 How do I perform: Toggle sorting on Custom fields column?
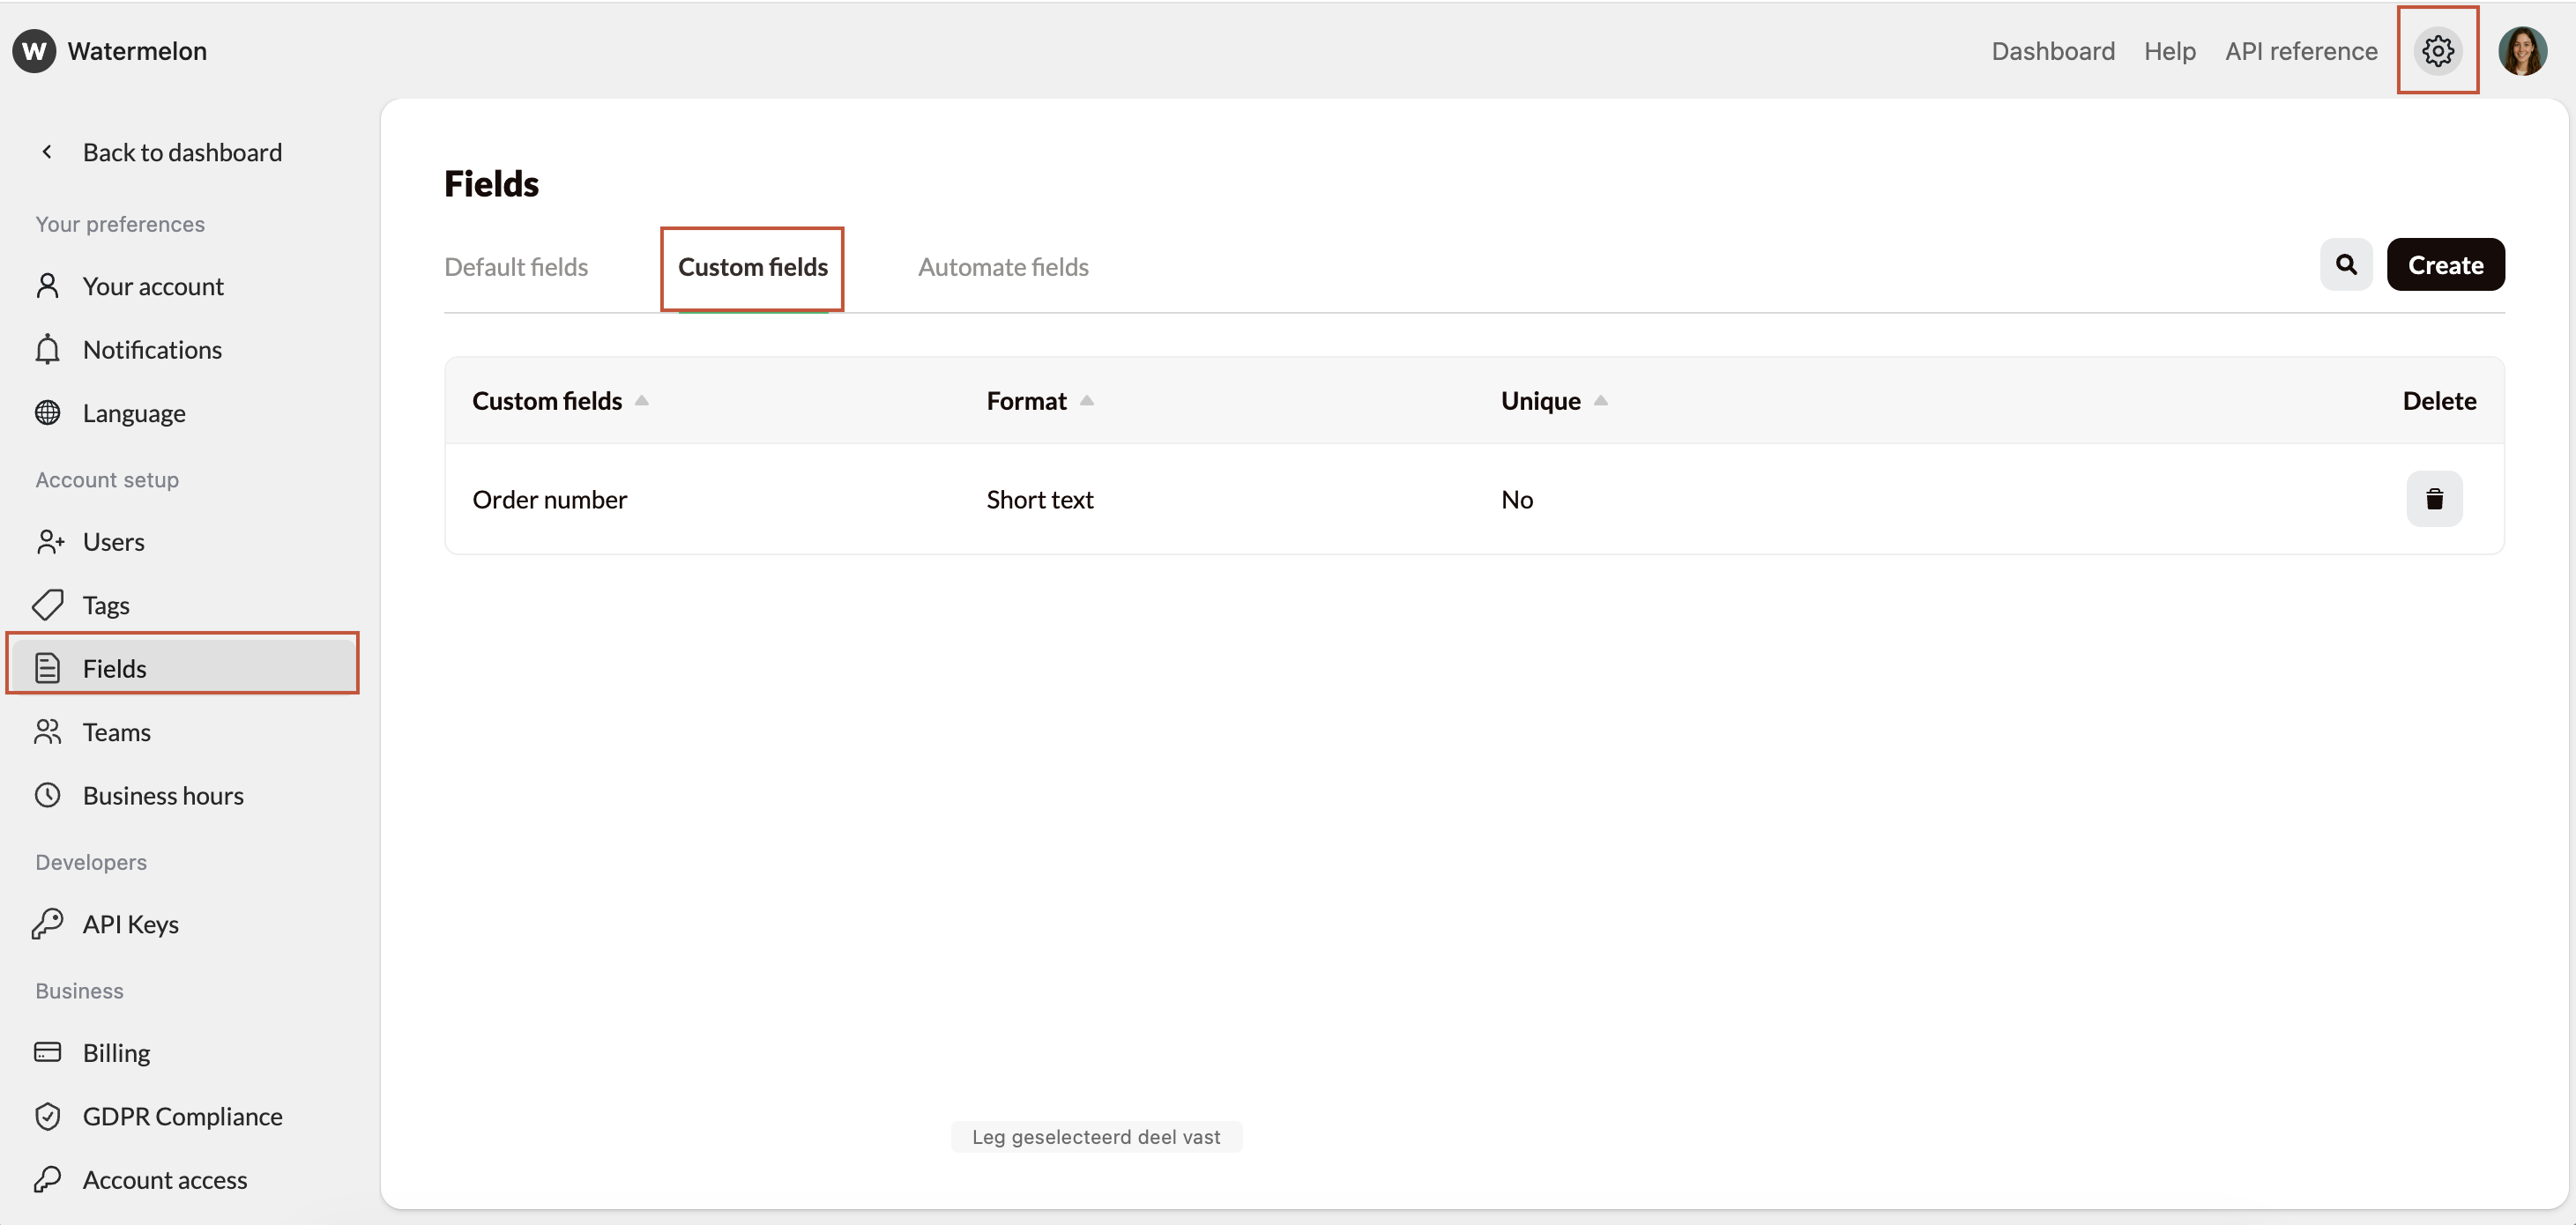[643, 400]
